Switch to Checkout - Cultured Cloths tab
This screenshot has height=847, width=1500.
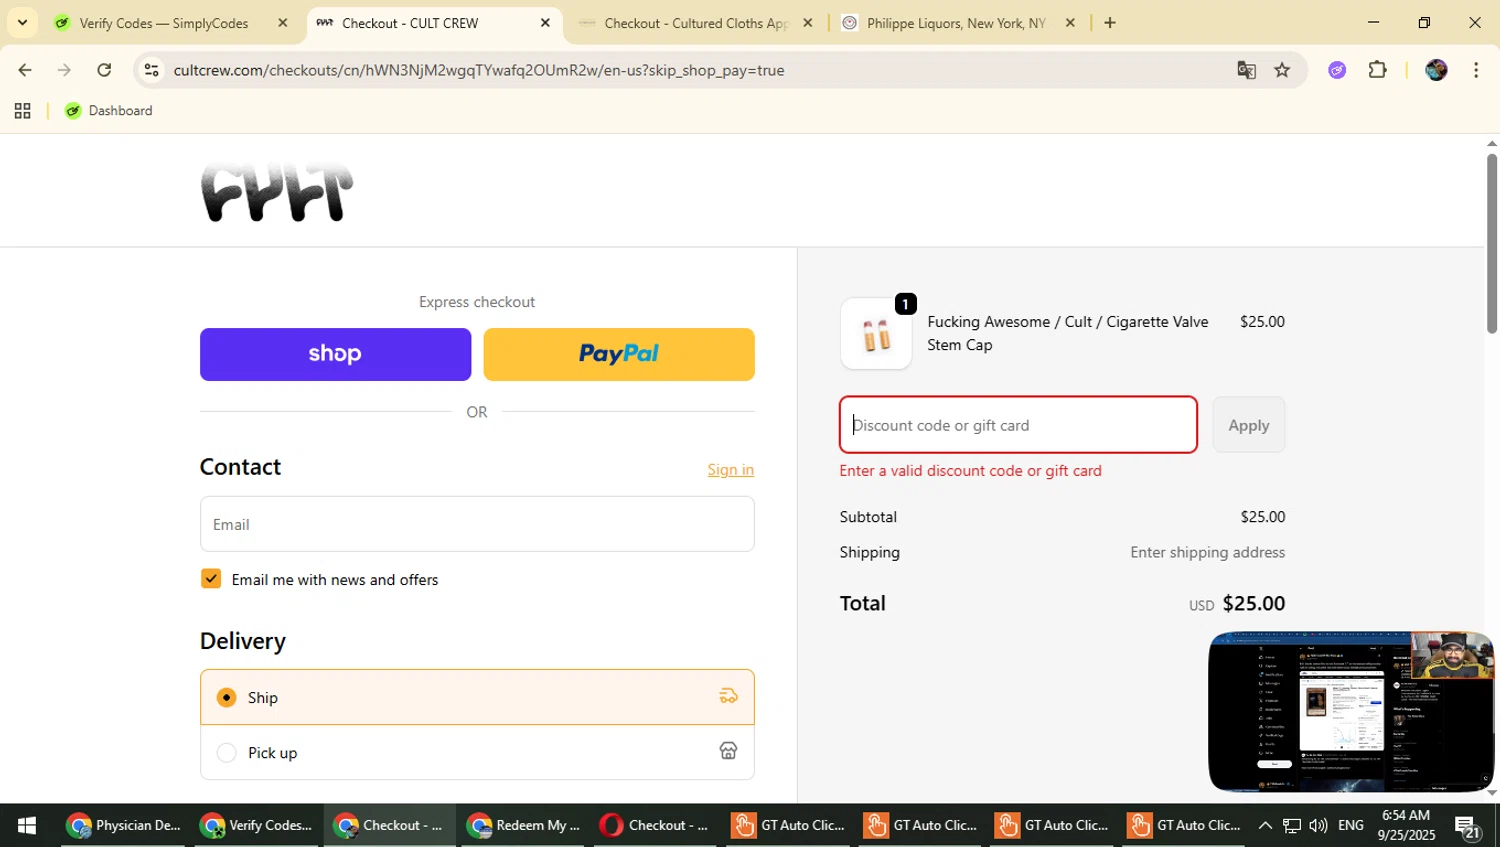697,23
